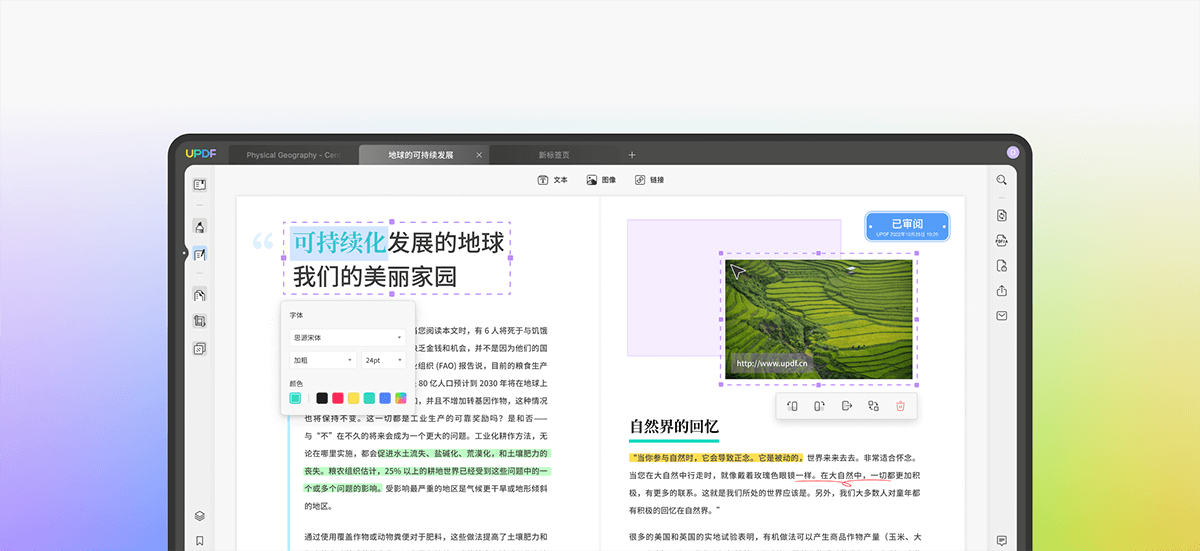
Task: Open the Bookmarks icon at bottom left
Action: click(200, 541)
